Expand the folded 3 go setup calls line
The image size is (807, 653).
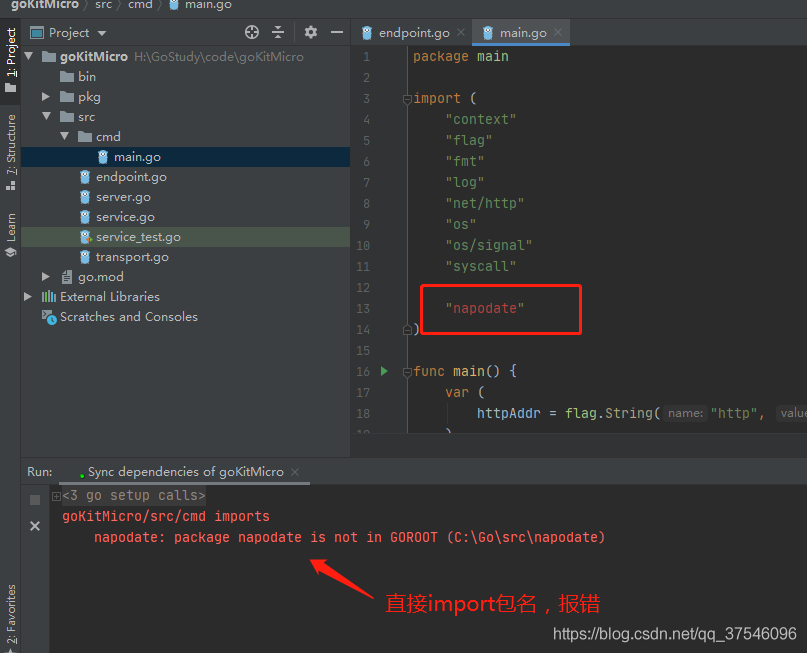pos(56,496)
